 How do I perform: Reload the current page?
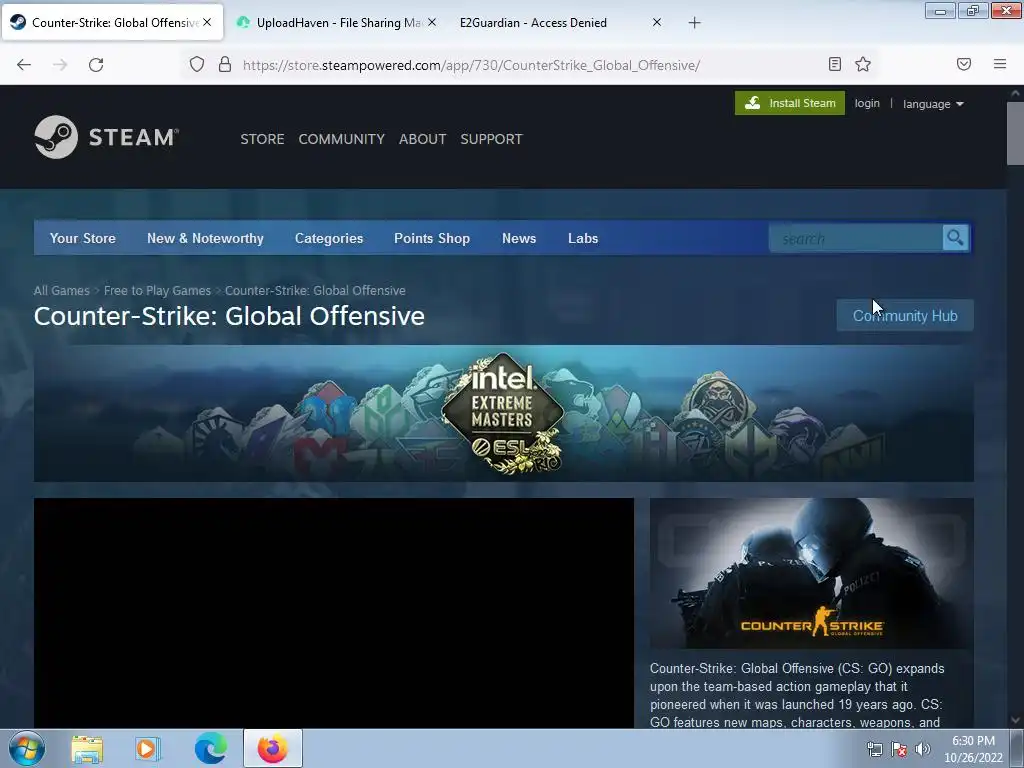pos(96,65)
